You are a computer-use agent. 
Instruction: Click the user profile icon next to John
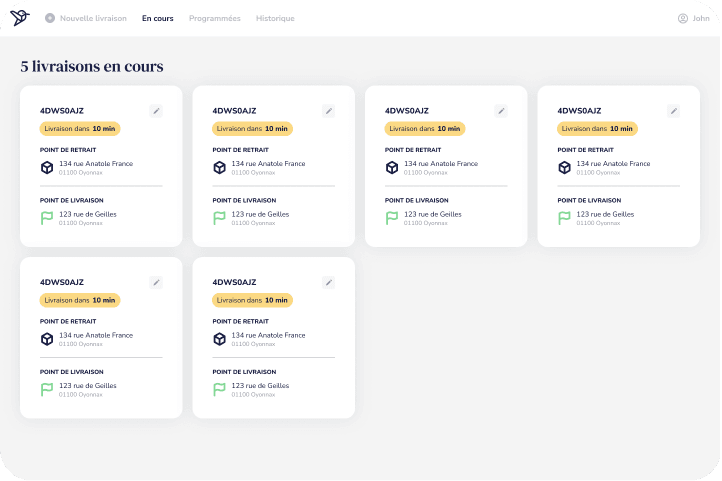pyautogui.click(x=683, y=18)
